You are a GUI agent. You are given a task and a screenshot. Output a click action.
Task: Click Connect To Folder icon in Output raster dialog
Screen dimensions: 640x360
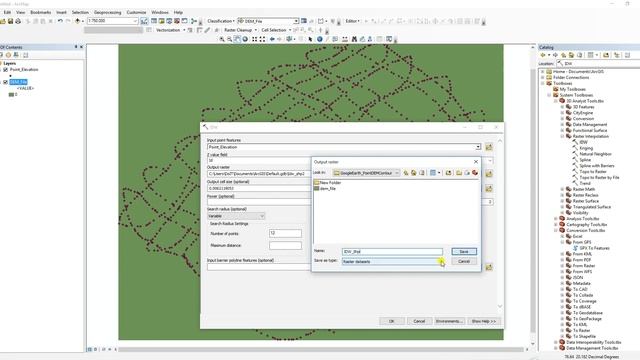449,173
